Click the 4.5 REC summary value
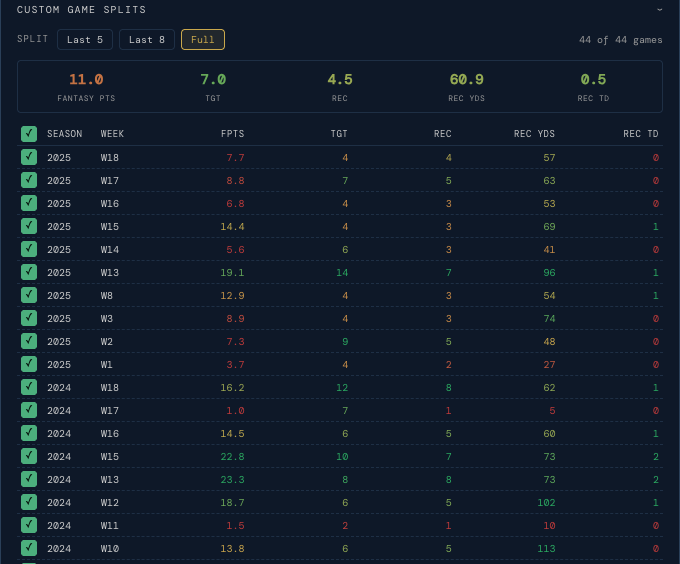Image resolution: width=680 pixels, height=564 pixels. 340,79
